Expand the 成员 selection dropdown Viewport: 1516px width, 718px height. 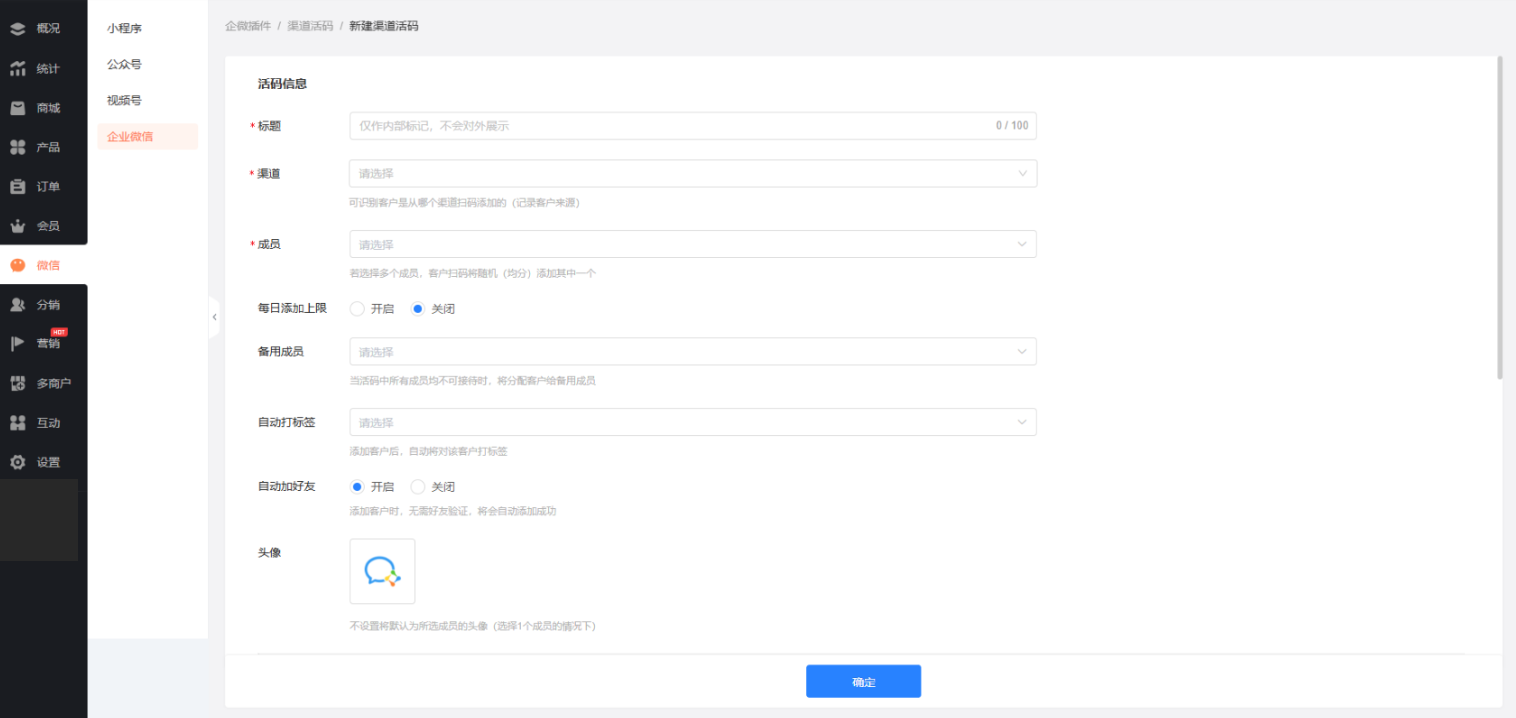pos(692,245)
